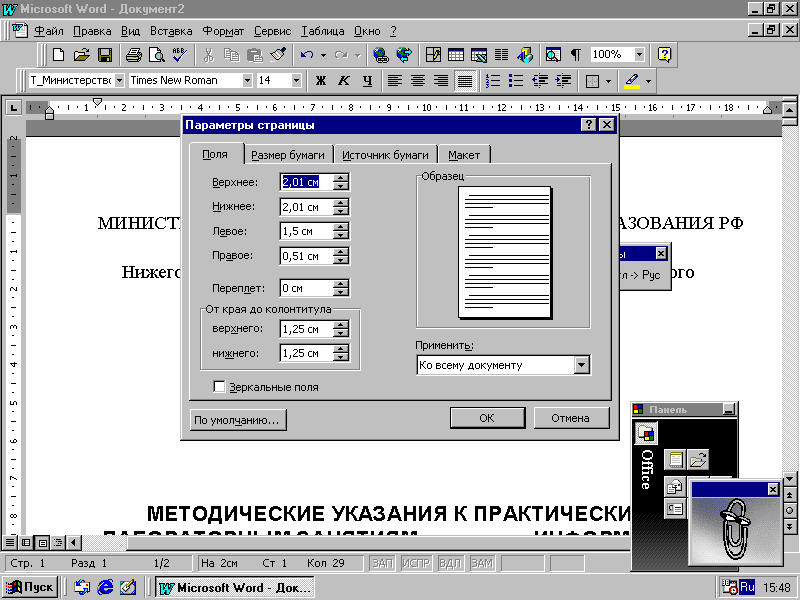The image size is (800, 600).
Task: Open the zoom 100% dropdown
Action: coord(639,54)
